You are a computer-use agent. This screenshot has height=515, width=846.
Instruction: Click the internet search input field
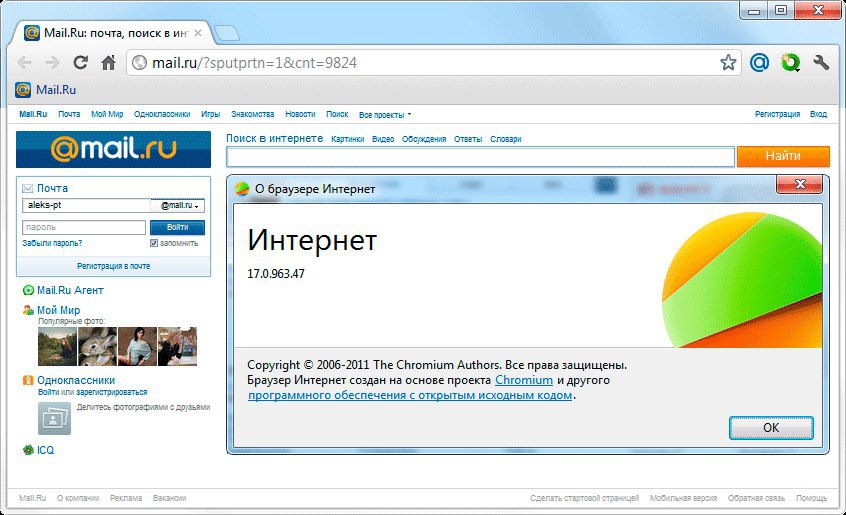point(480,157)
